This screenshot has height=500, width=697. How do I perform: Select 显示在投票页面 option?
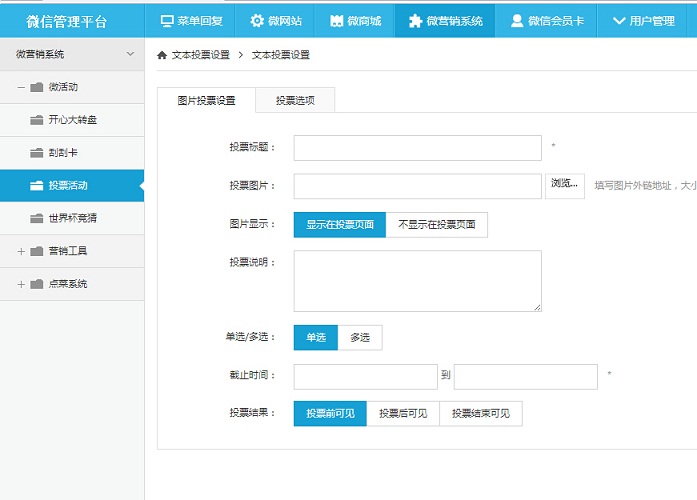tap(340, 224)
